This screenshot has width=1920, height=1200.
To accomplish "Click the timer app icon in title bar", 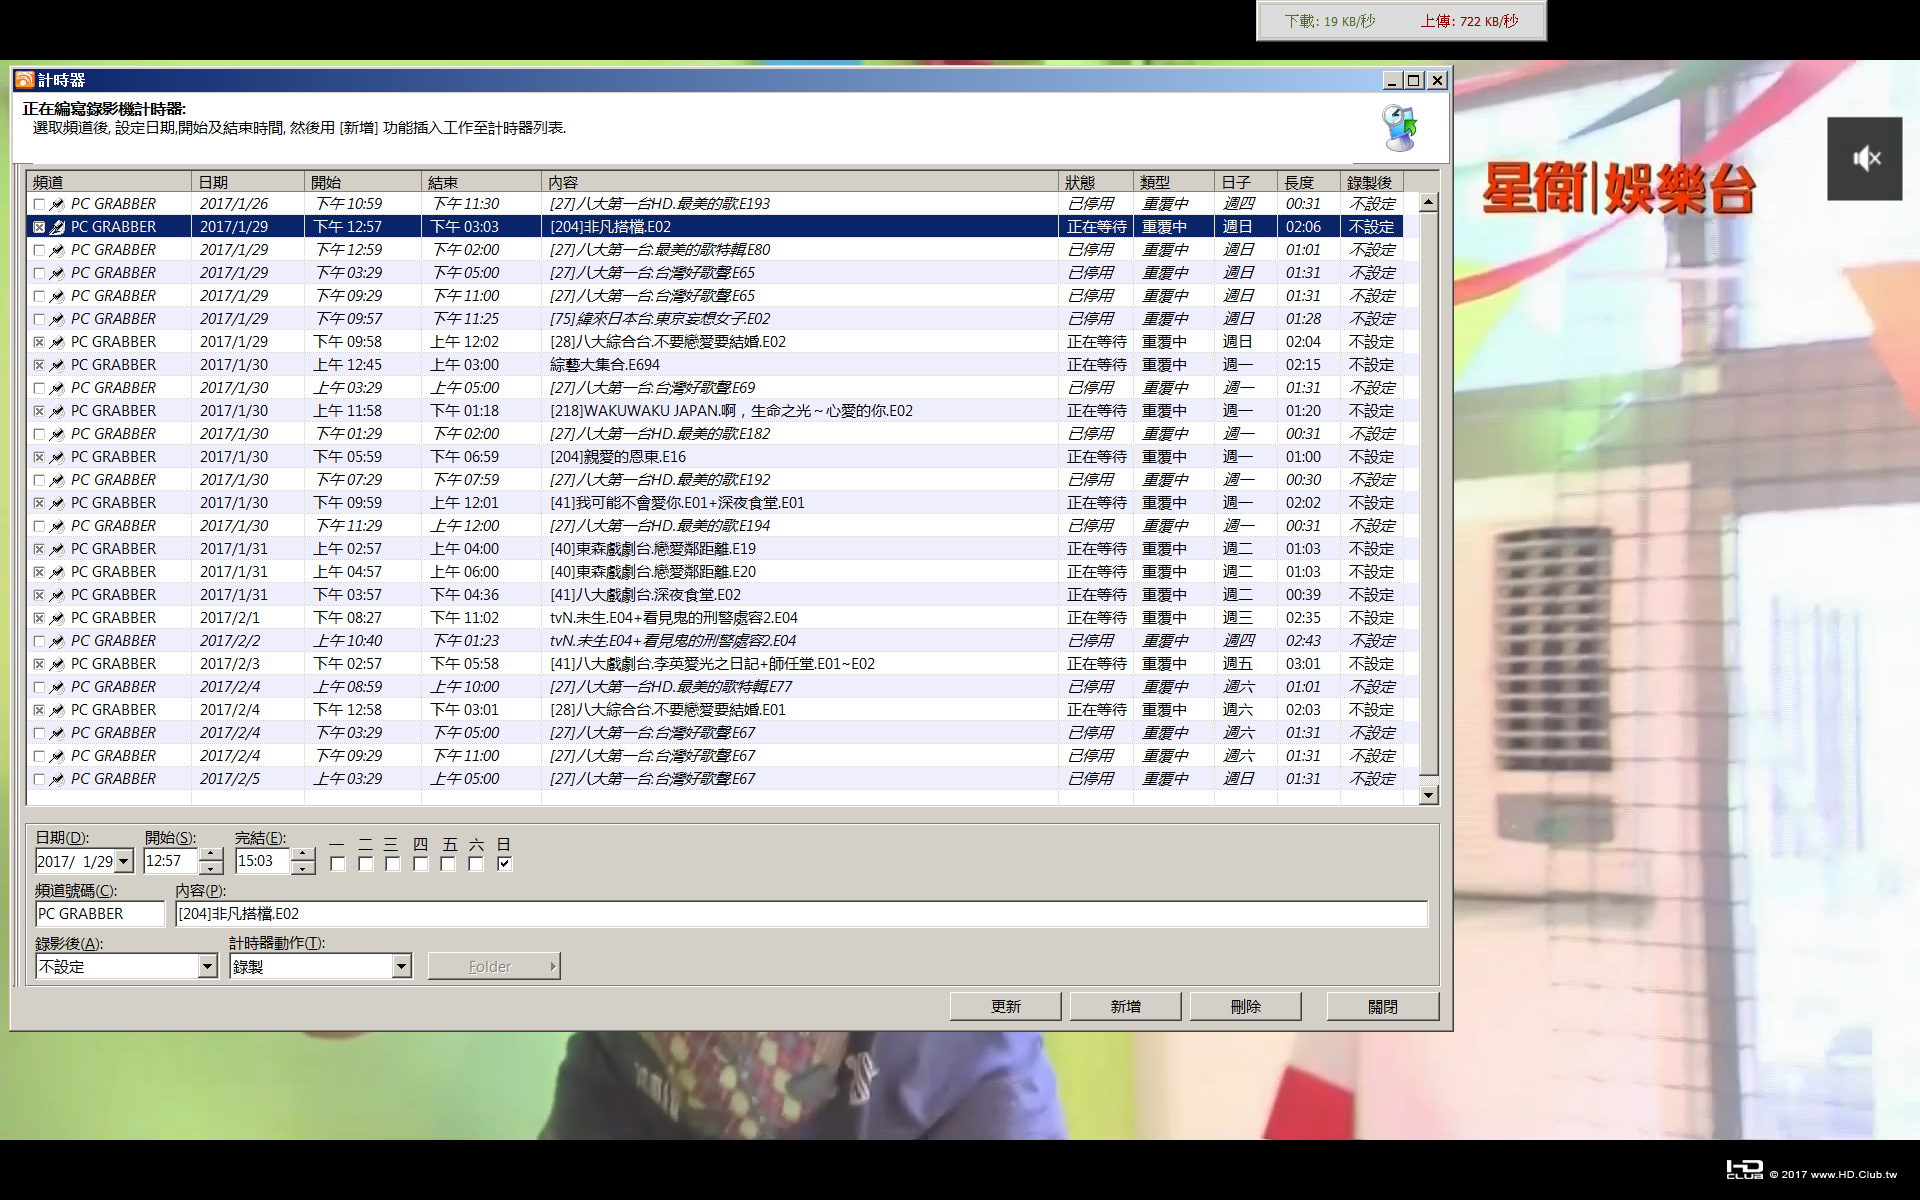I will (x=25, y=80).
